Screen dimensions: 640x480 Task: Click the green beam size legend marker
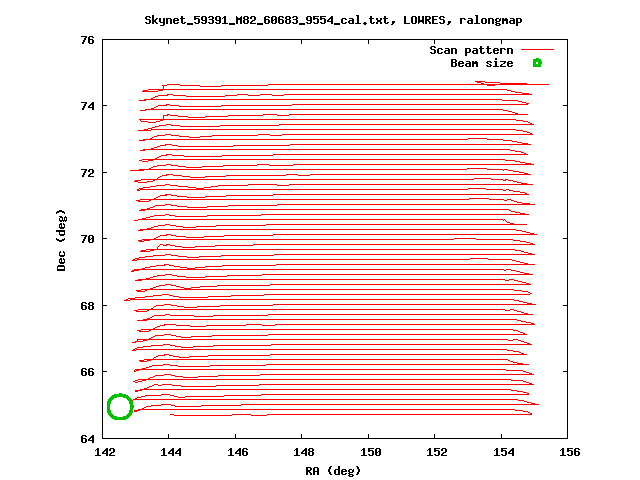537,63
